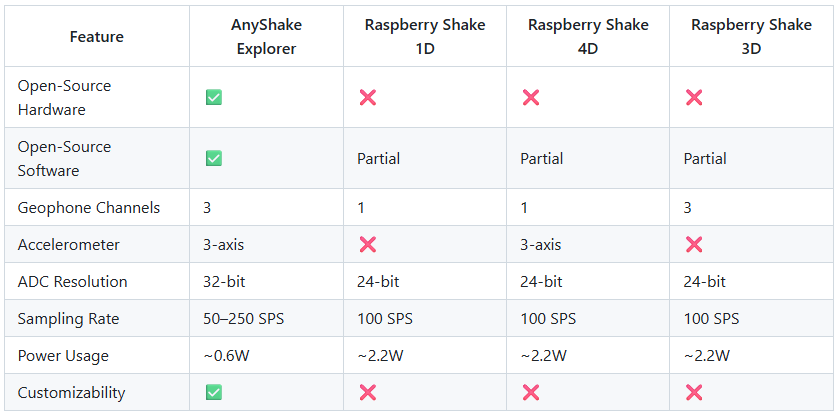
Task: Click 3-axis under Raspberry Shake 4D
Action: (x=540, y=245)
